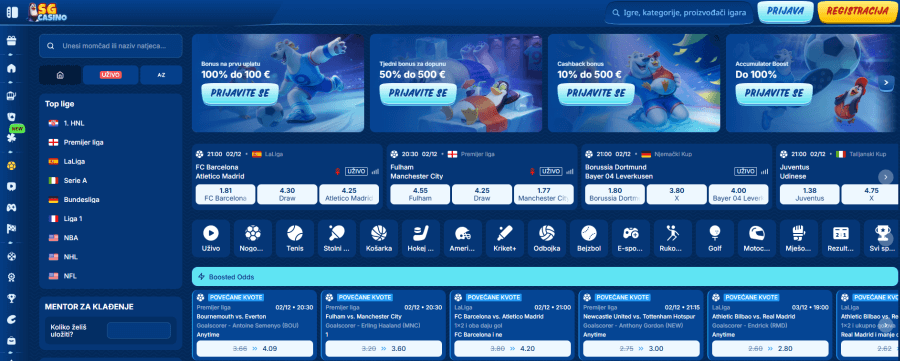Pick Borussia Dortmund odds 1.80
The width and height of the screenshot is (900, 361).
(x=615, y=194)
